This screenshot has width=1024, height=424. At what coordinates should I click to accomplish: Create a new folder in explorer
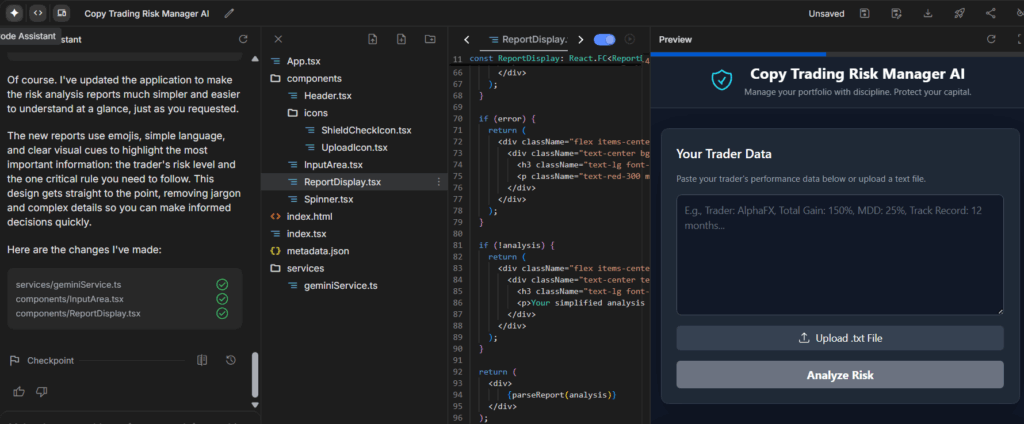pos(430,39)
